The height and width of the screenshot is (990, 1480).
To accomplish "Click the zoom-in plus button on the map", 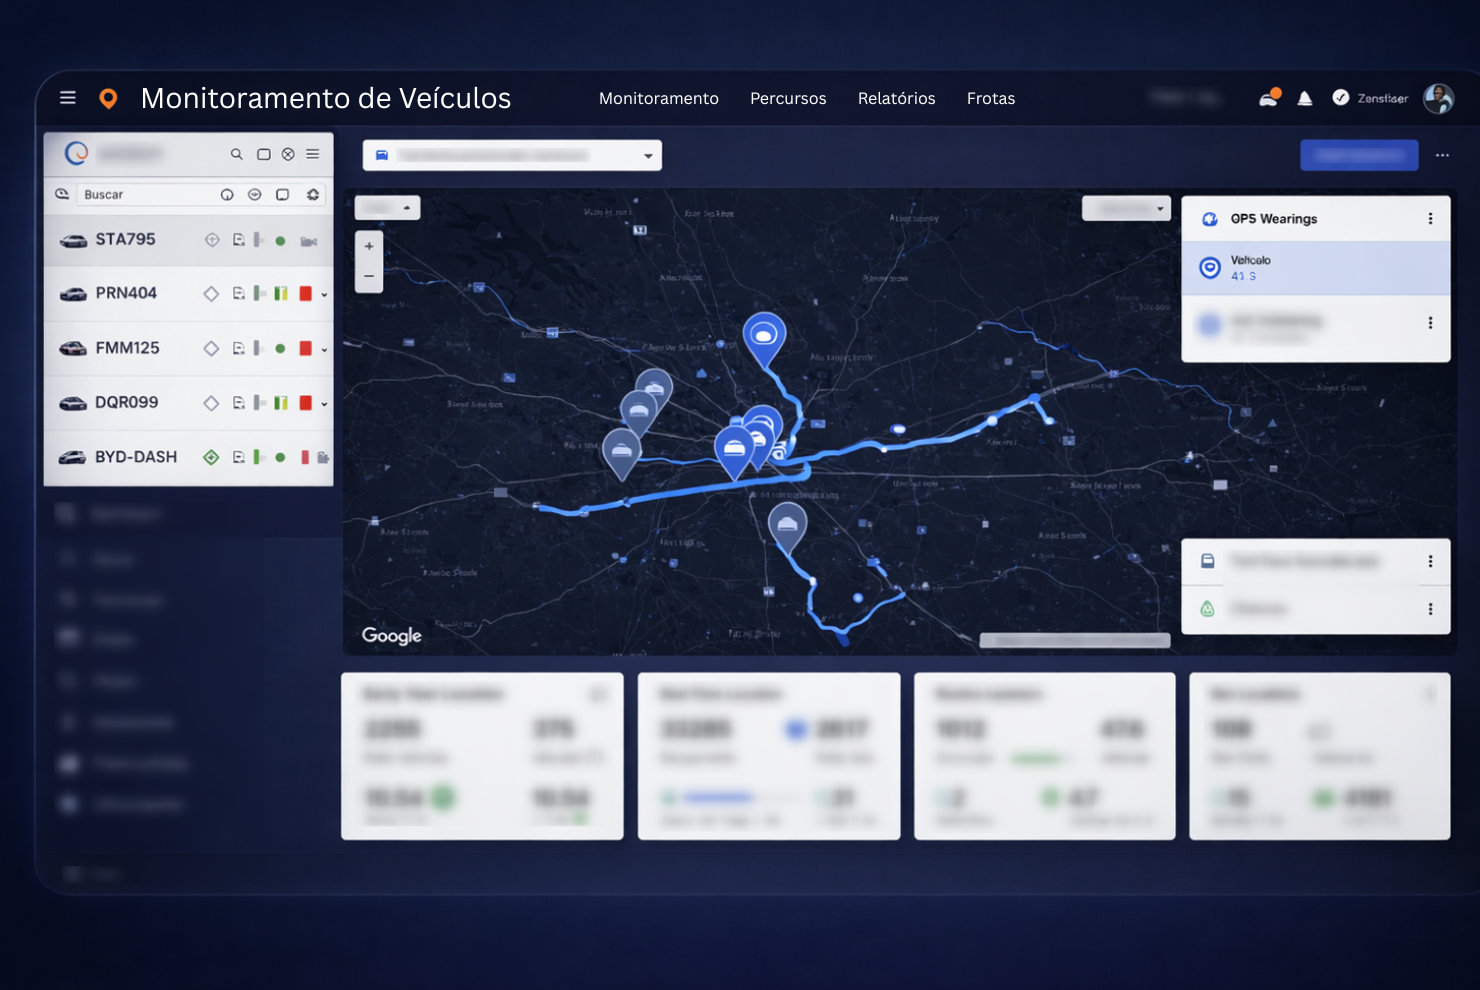I will (x=368, y=246).
